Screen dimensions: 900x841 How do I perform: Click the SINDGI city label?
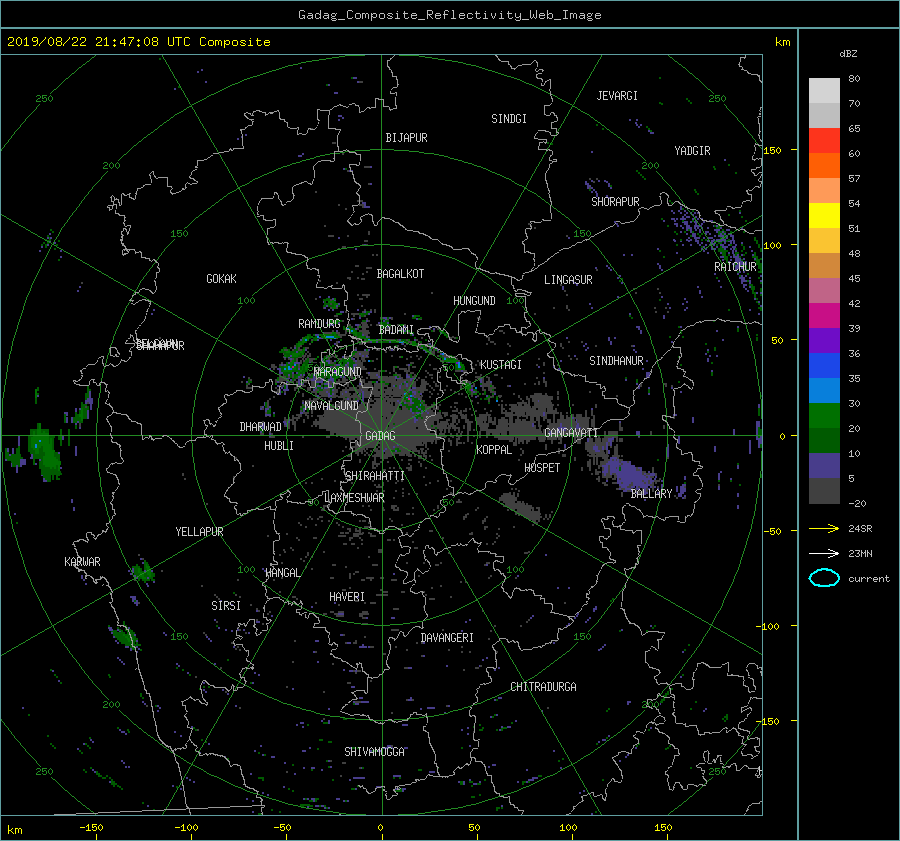509,118
